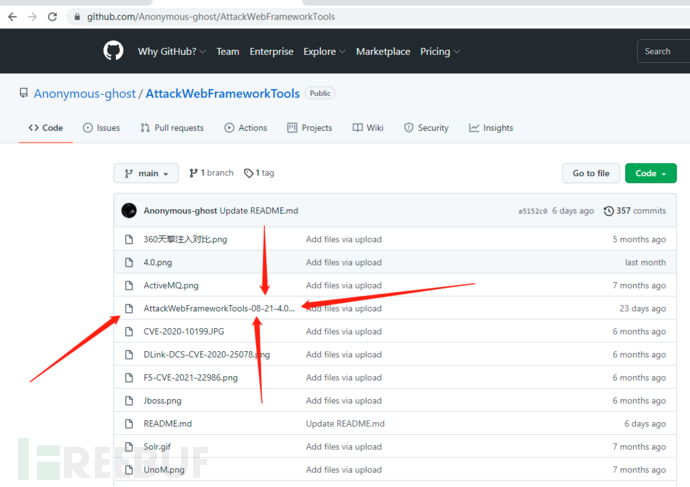Open the Insights tab
Screen dimensions: 690x487
click(491, 128)
